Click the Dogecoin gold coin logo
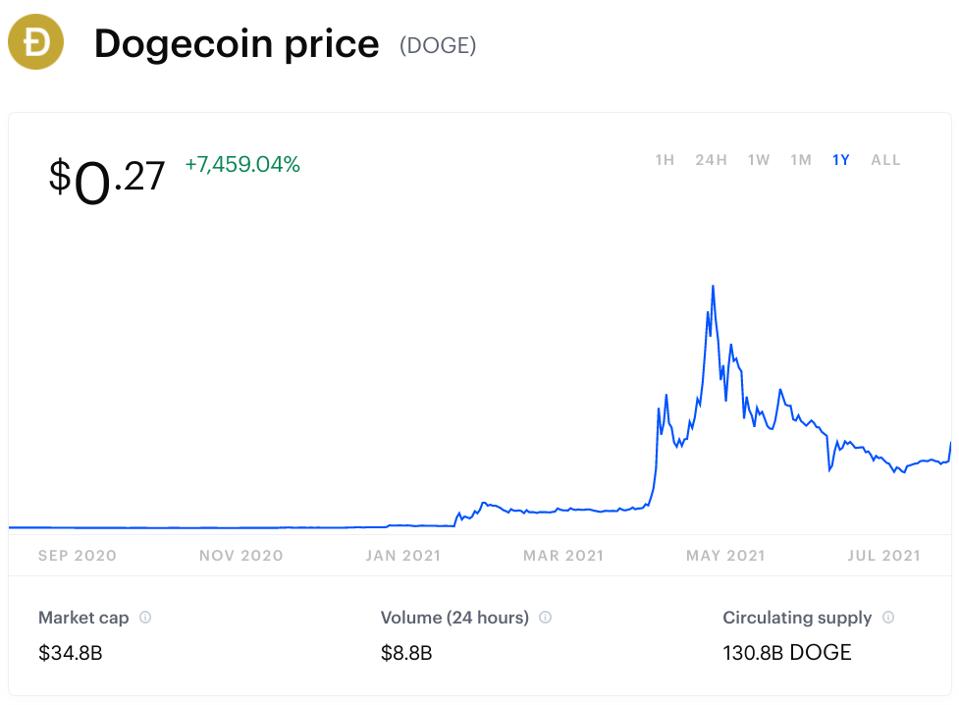Viewport: 959px width, 705px height. [x=35, y=42]
